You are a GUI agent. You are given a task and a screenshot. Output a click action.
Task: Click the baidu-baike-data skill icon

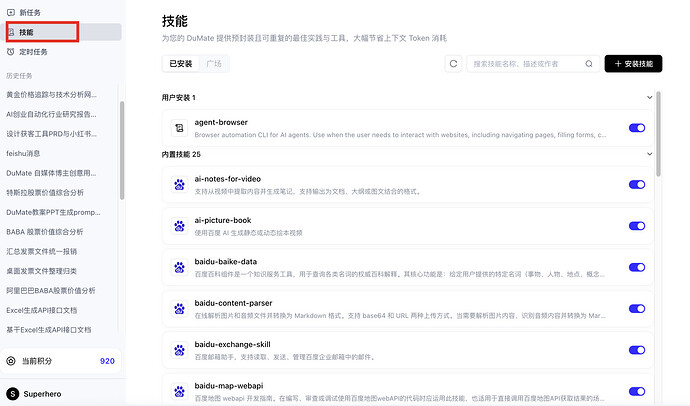[178, 266]
